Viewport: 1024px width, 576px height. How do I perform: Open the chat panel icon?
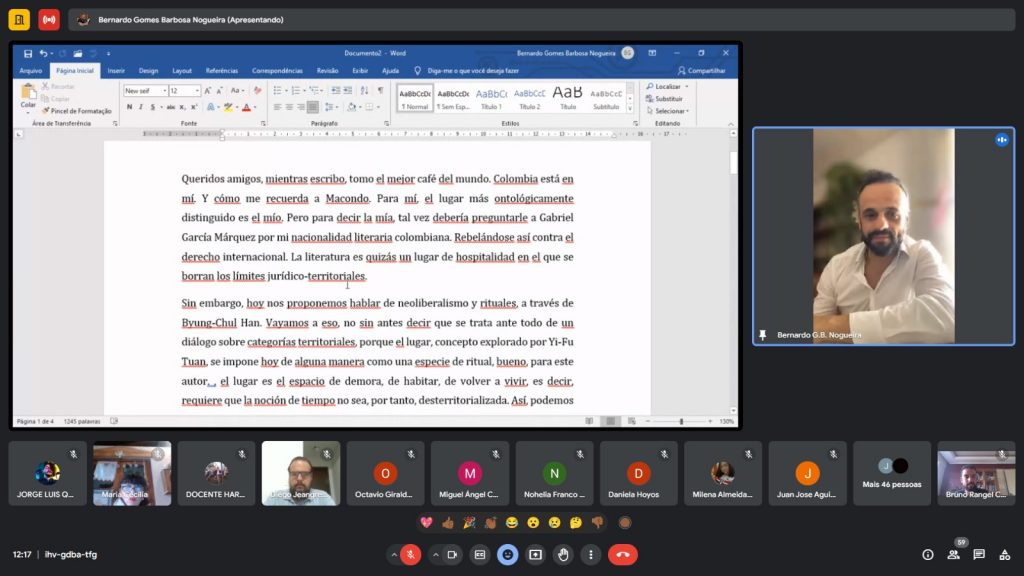(x=979, y=554)
